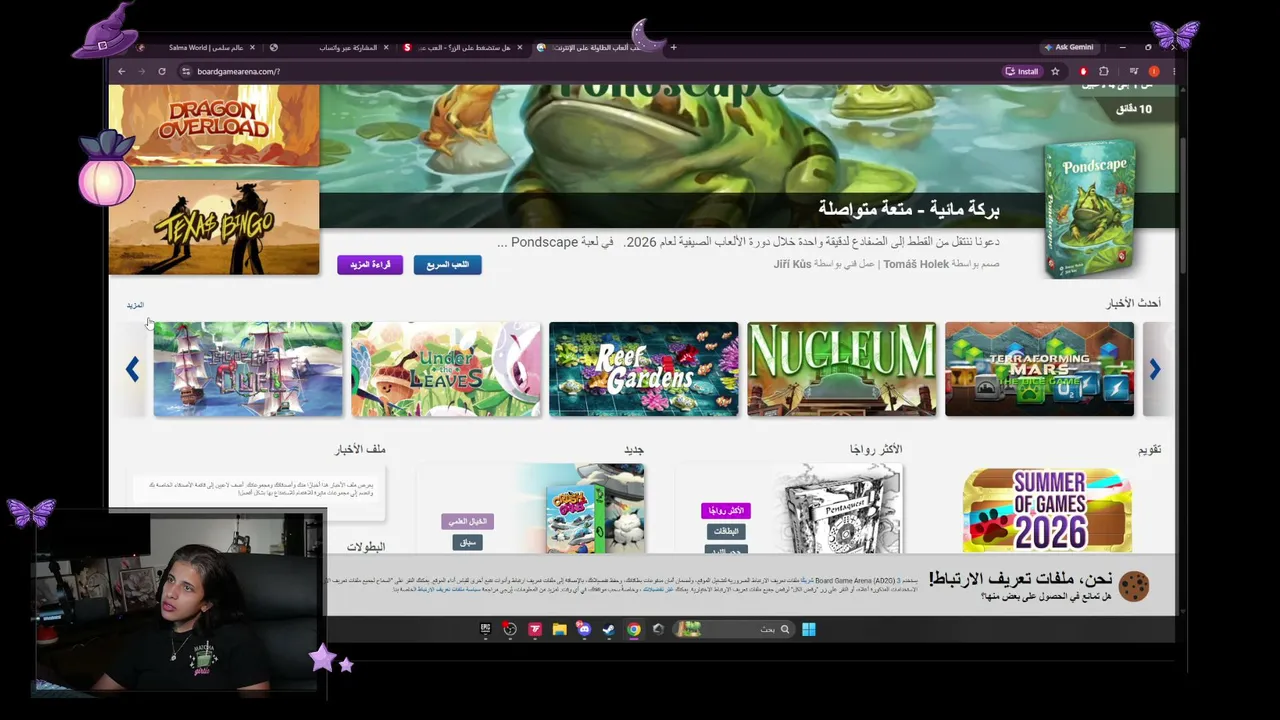Open Google Chrome from the taskbar
The image size is (1280, 720).
click(633, 629)
